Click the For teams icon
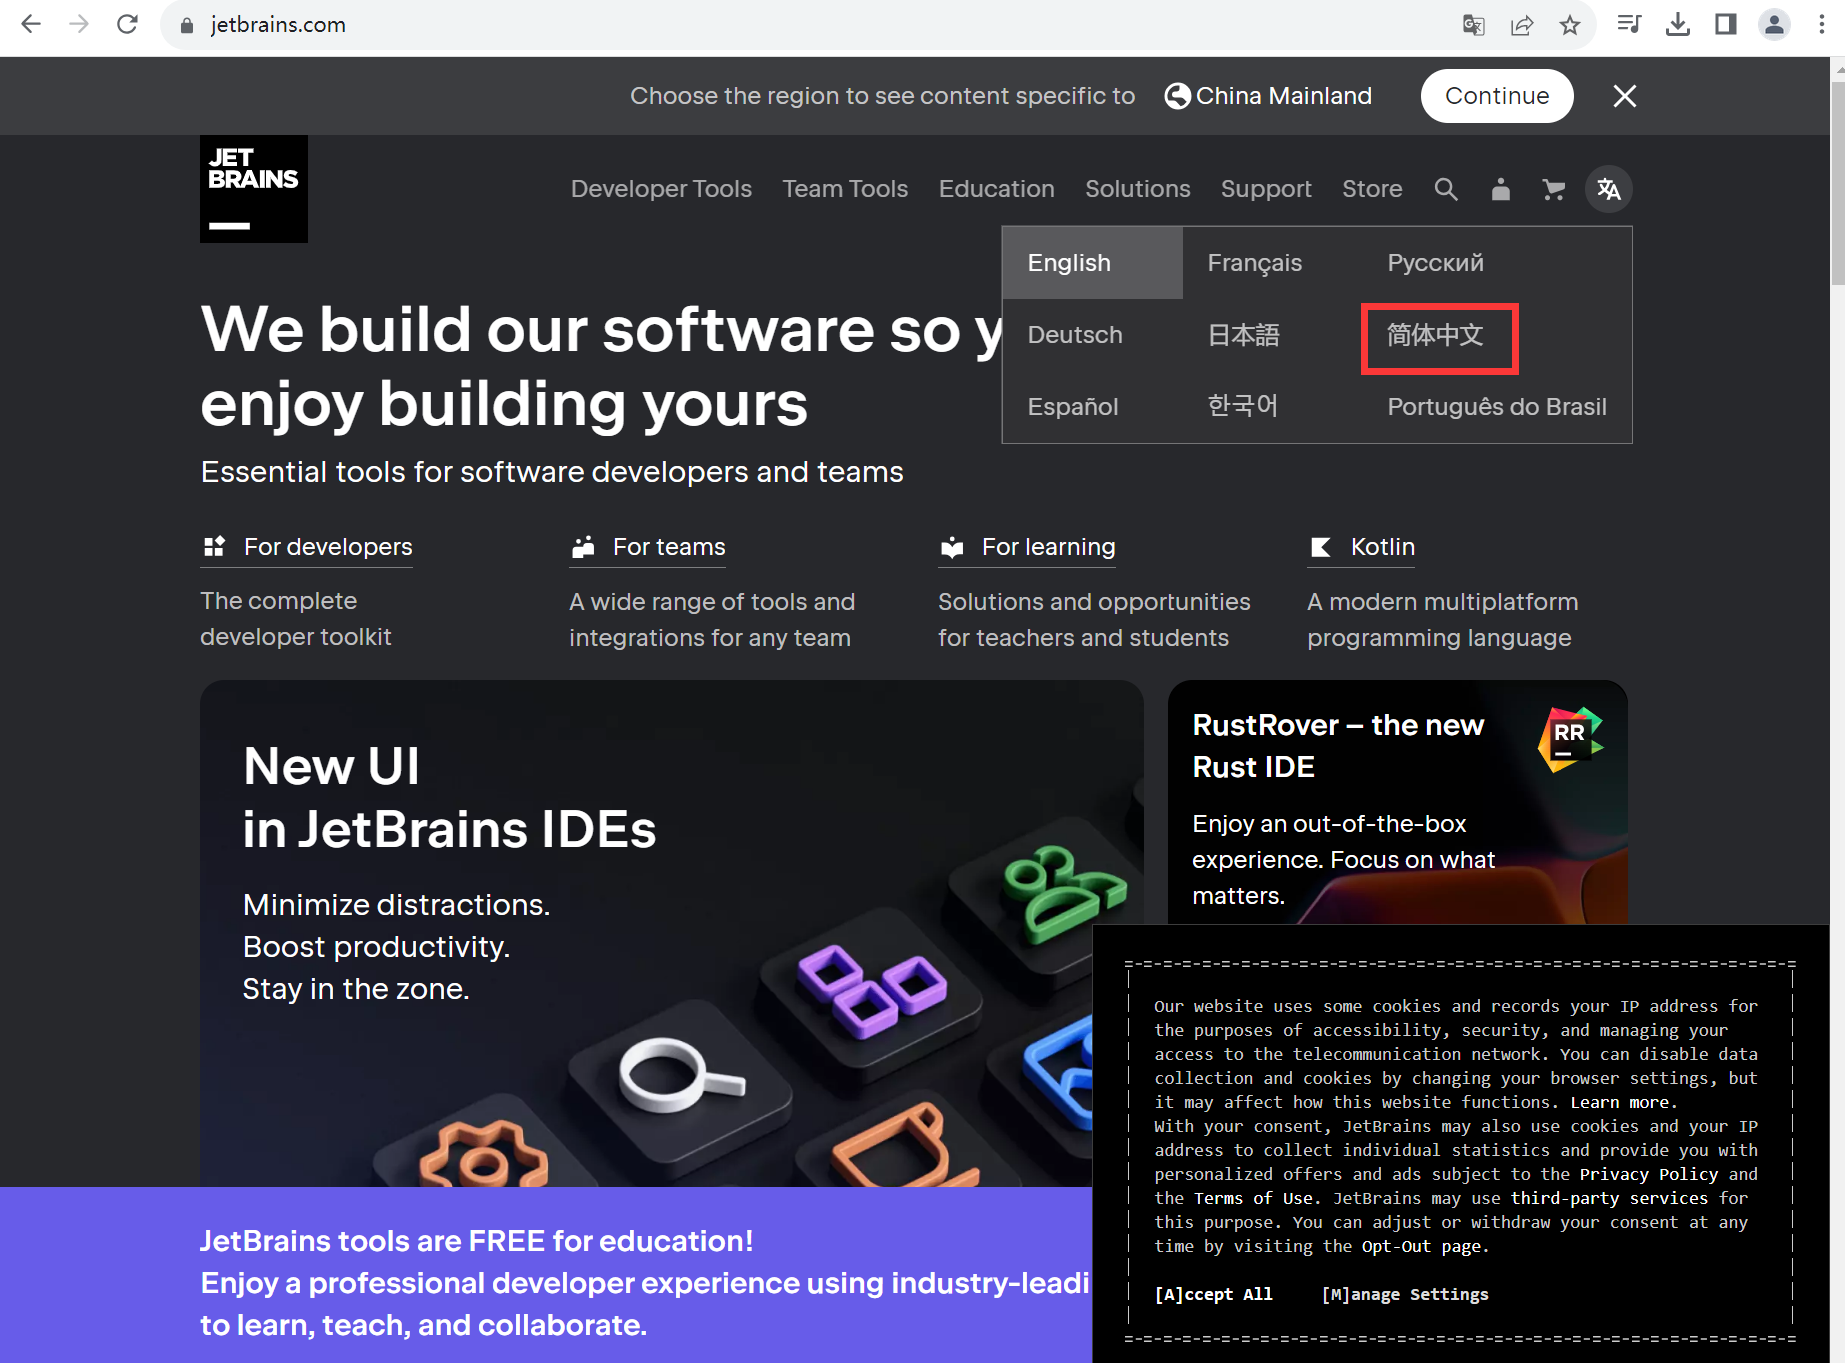This screenshot has height=1363, width=1845. [583, 547]
